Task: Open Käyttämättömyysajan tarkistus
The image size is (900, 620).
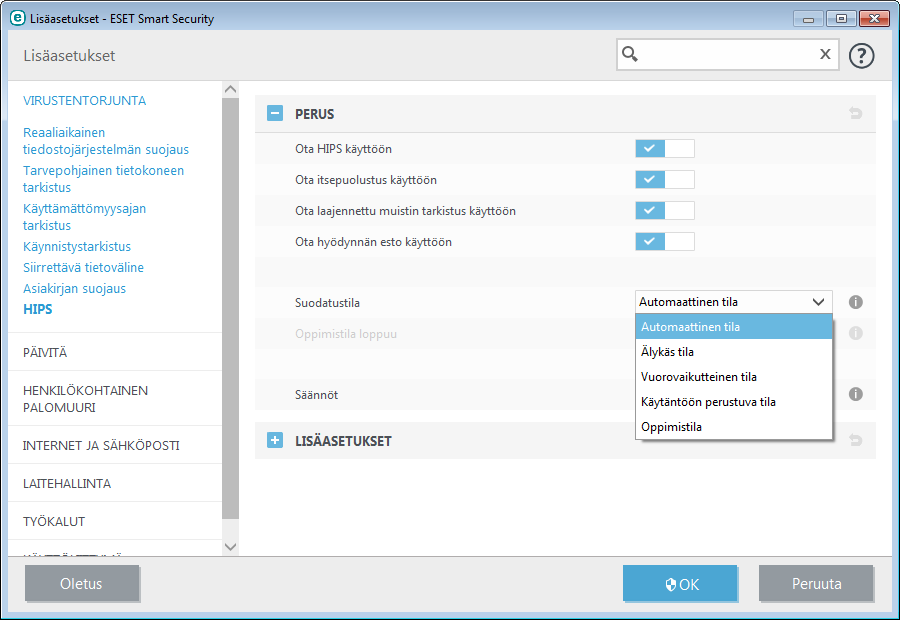Action: point(84,216)
